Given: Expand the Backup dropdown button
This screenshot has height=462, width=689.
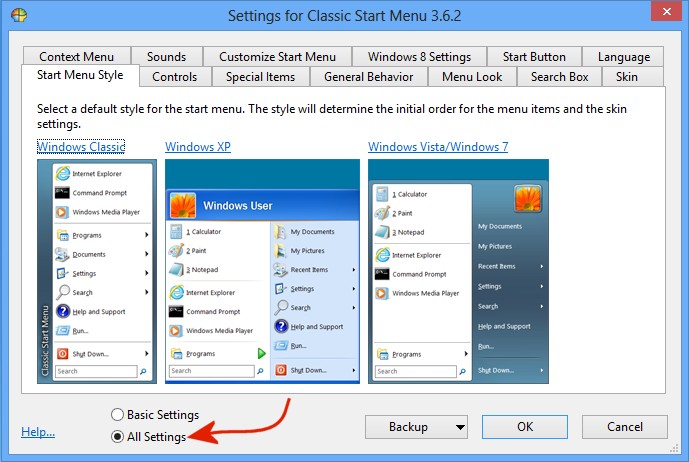Looking at the screenshot, I should [416, 427].
